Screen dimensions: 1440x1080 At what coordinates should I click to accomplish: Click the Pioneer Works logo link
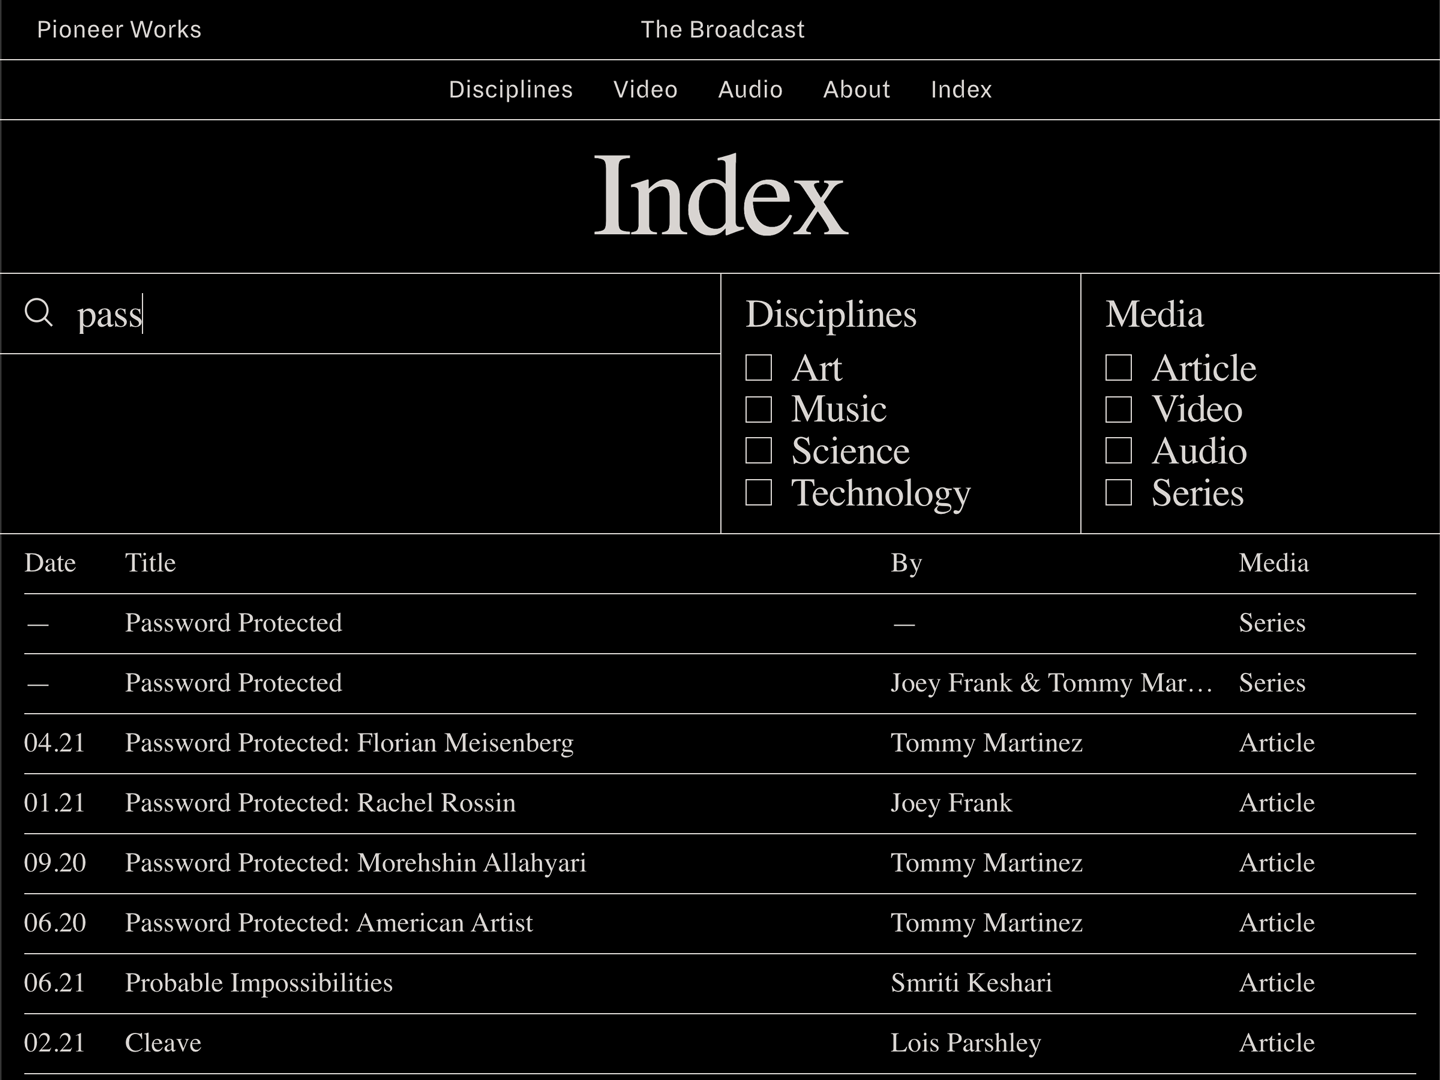pos(119,30)
